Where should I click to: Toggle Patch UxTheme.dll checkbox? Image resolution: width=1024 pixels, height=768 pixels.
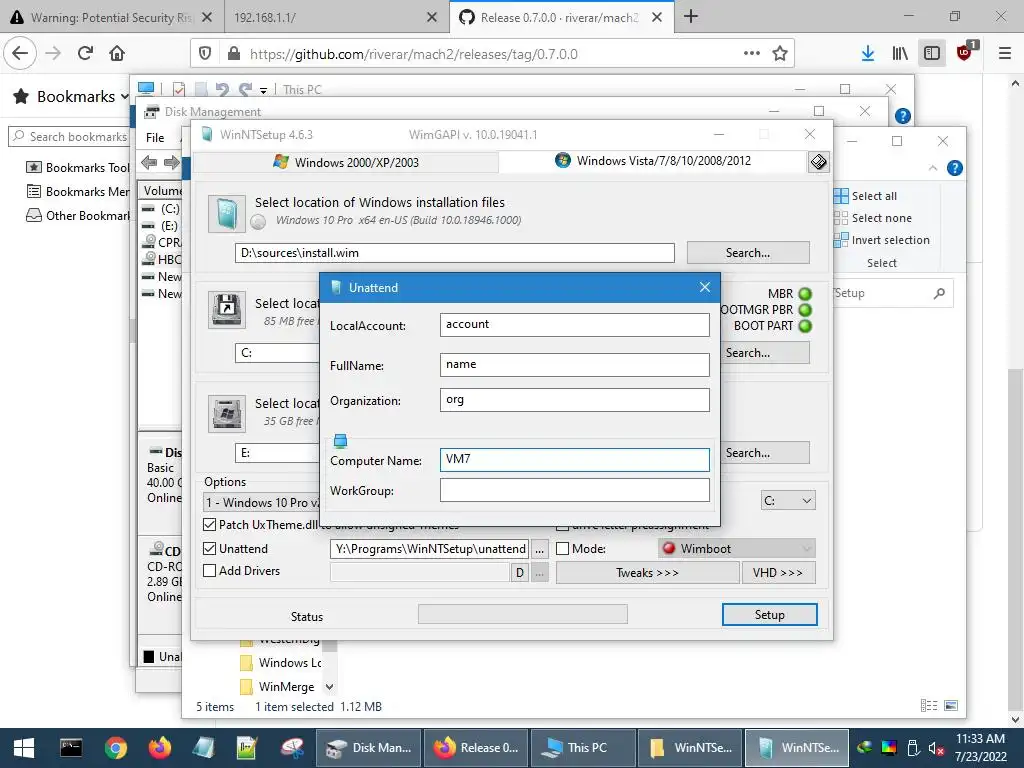(210, 524)
